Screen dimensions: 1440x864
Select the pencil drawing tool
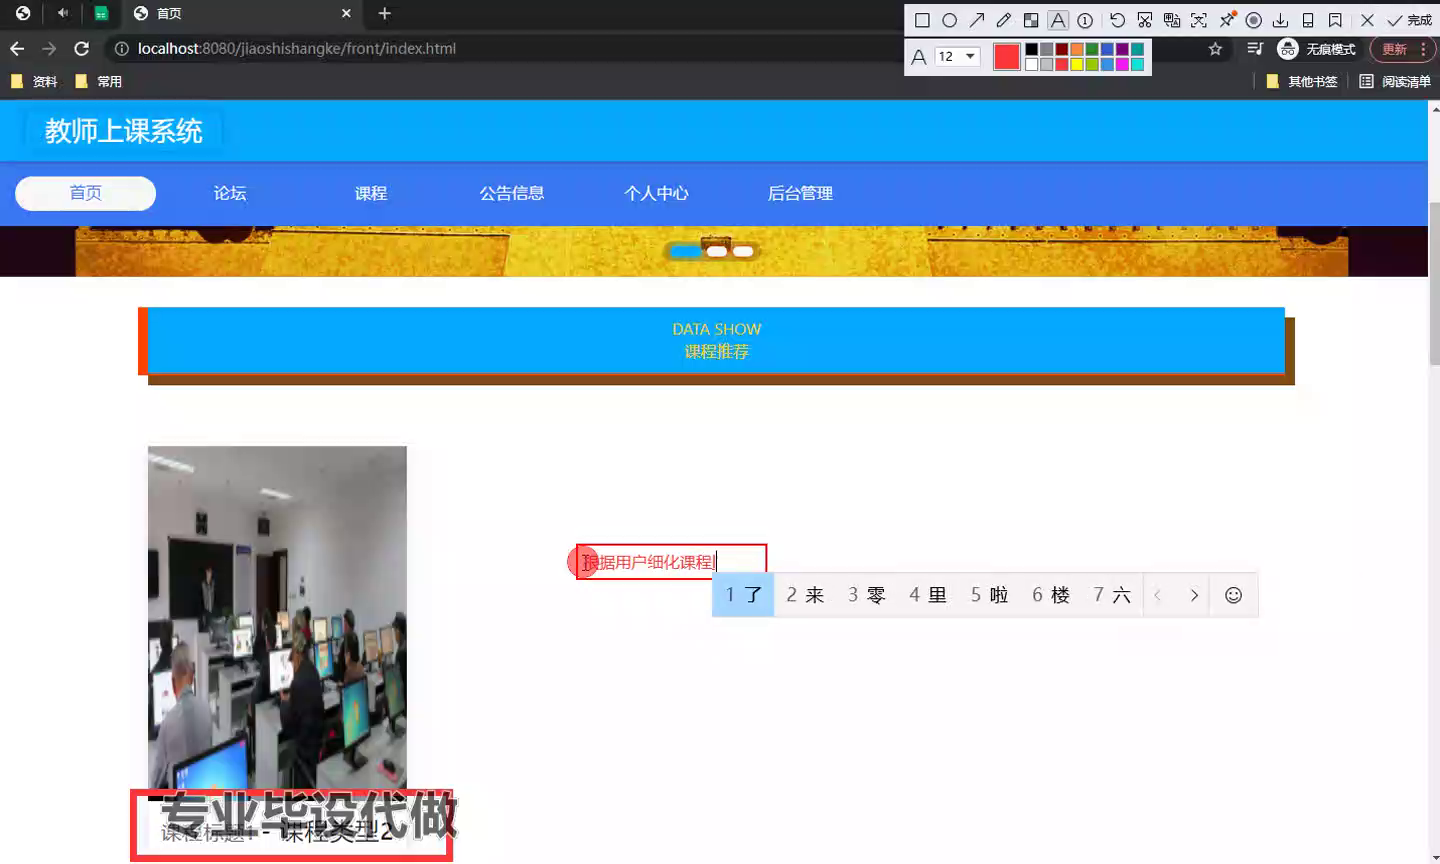click(x=1004, y=20)
